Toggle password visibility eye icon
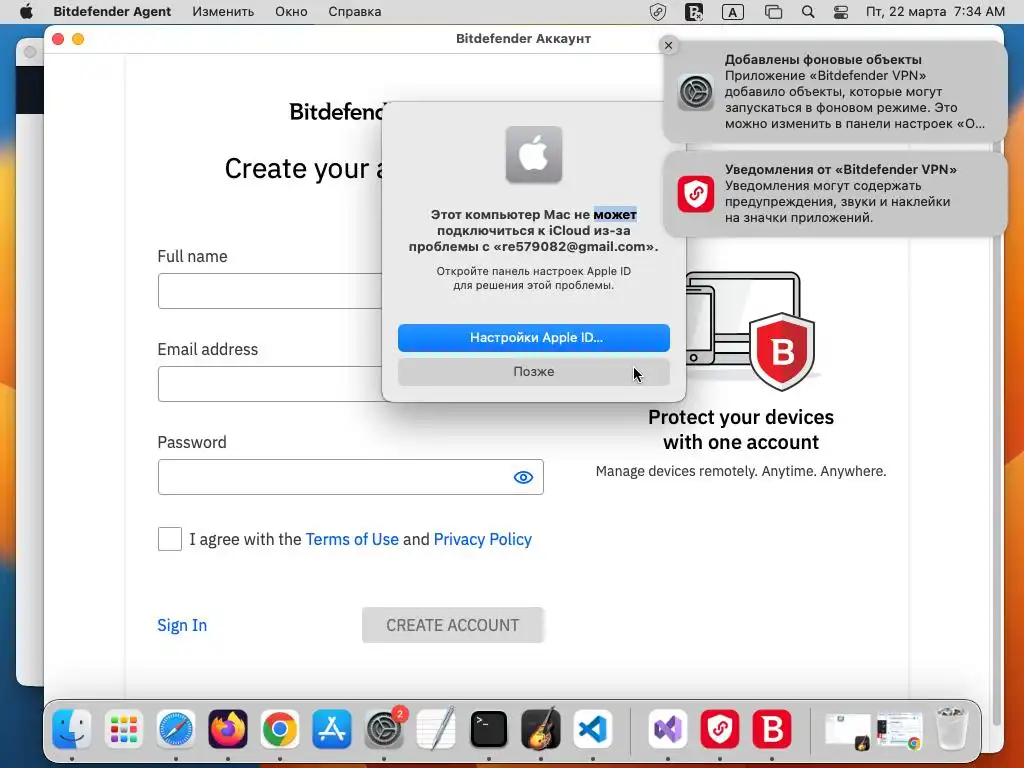The width and height of the screenshot is (1024, 768). [x=523, y=477]
